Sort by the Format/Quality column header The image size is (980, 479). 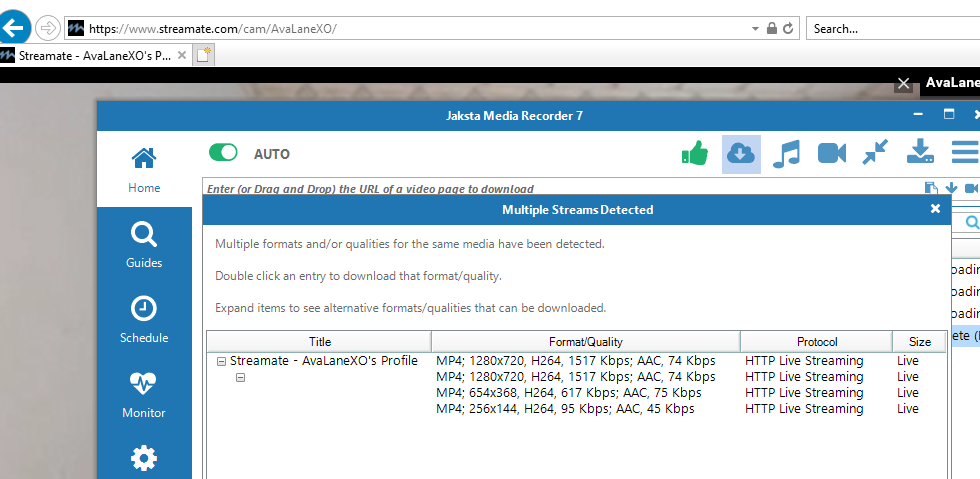[586, 341]
